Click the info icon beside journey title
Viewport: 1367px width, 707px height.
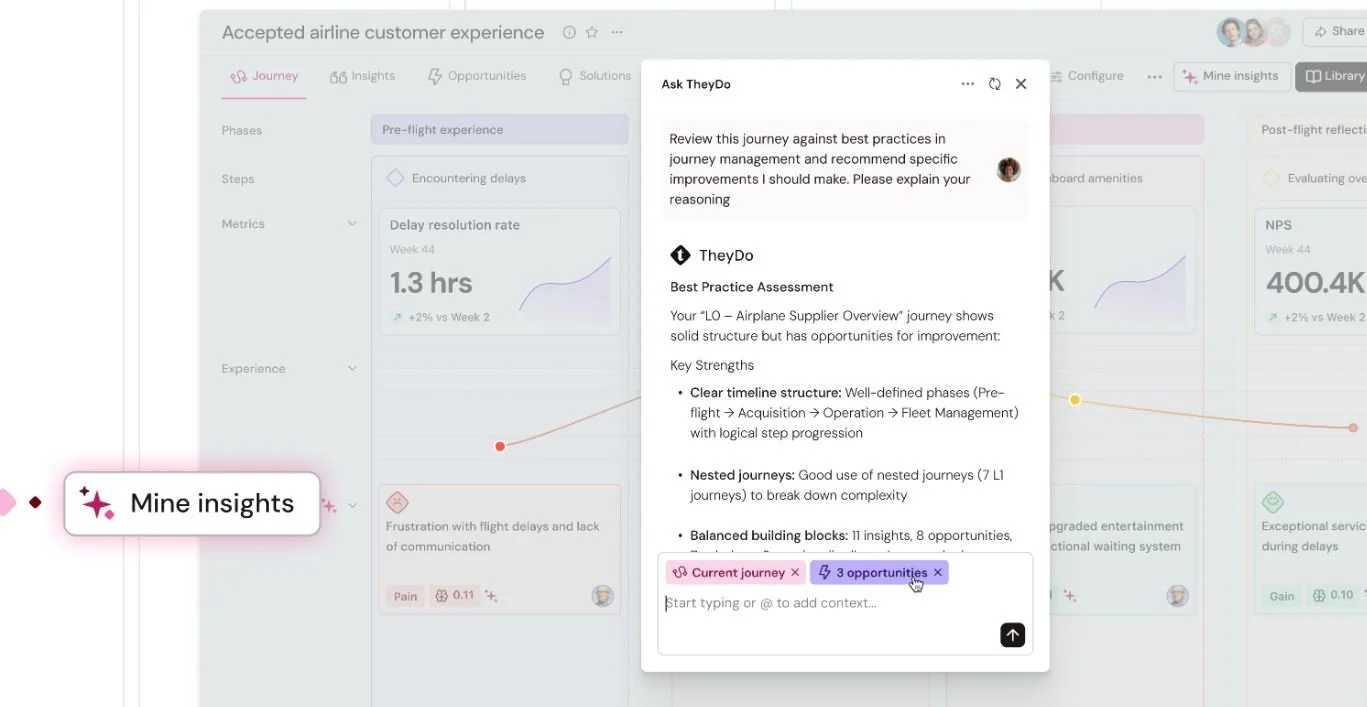coord(569,32)
